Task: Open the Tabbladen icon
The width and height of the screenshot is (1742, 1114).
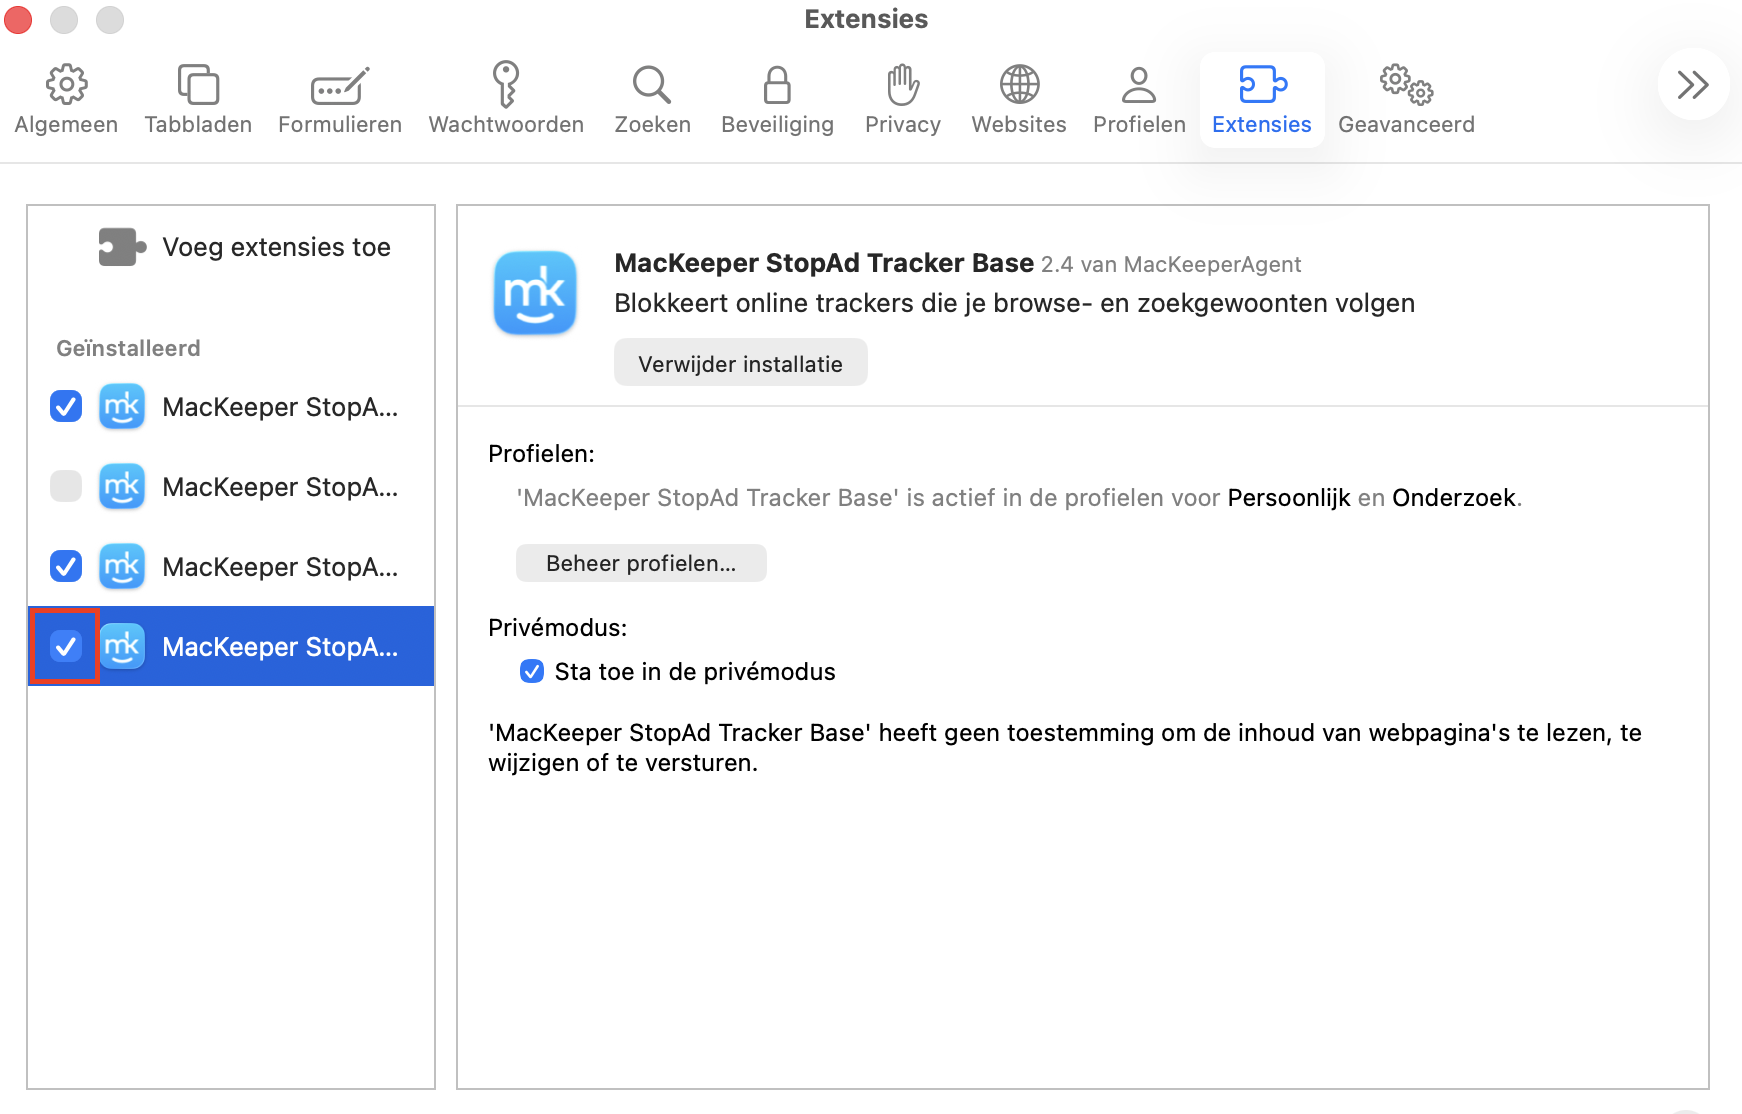Action: (198, 85)
